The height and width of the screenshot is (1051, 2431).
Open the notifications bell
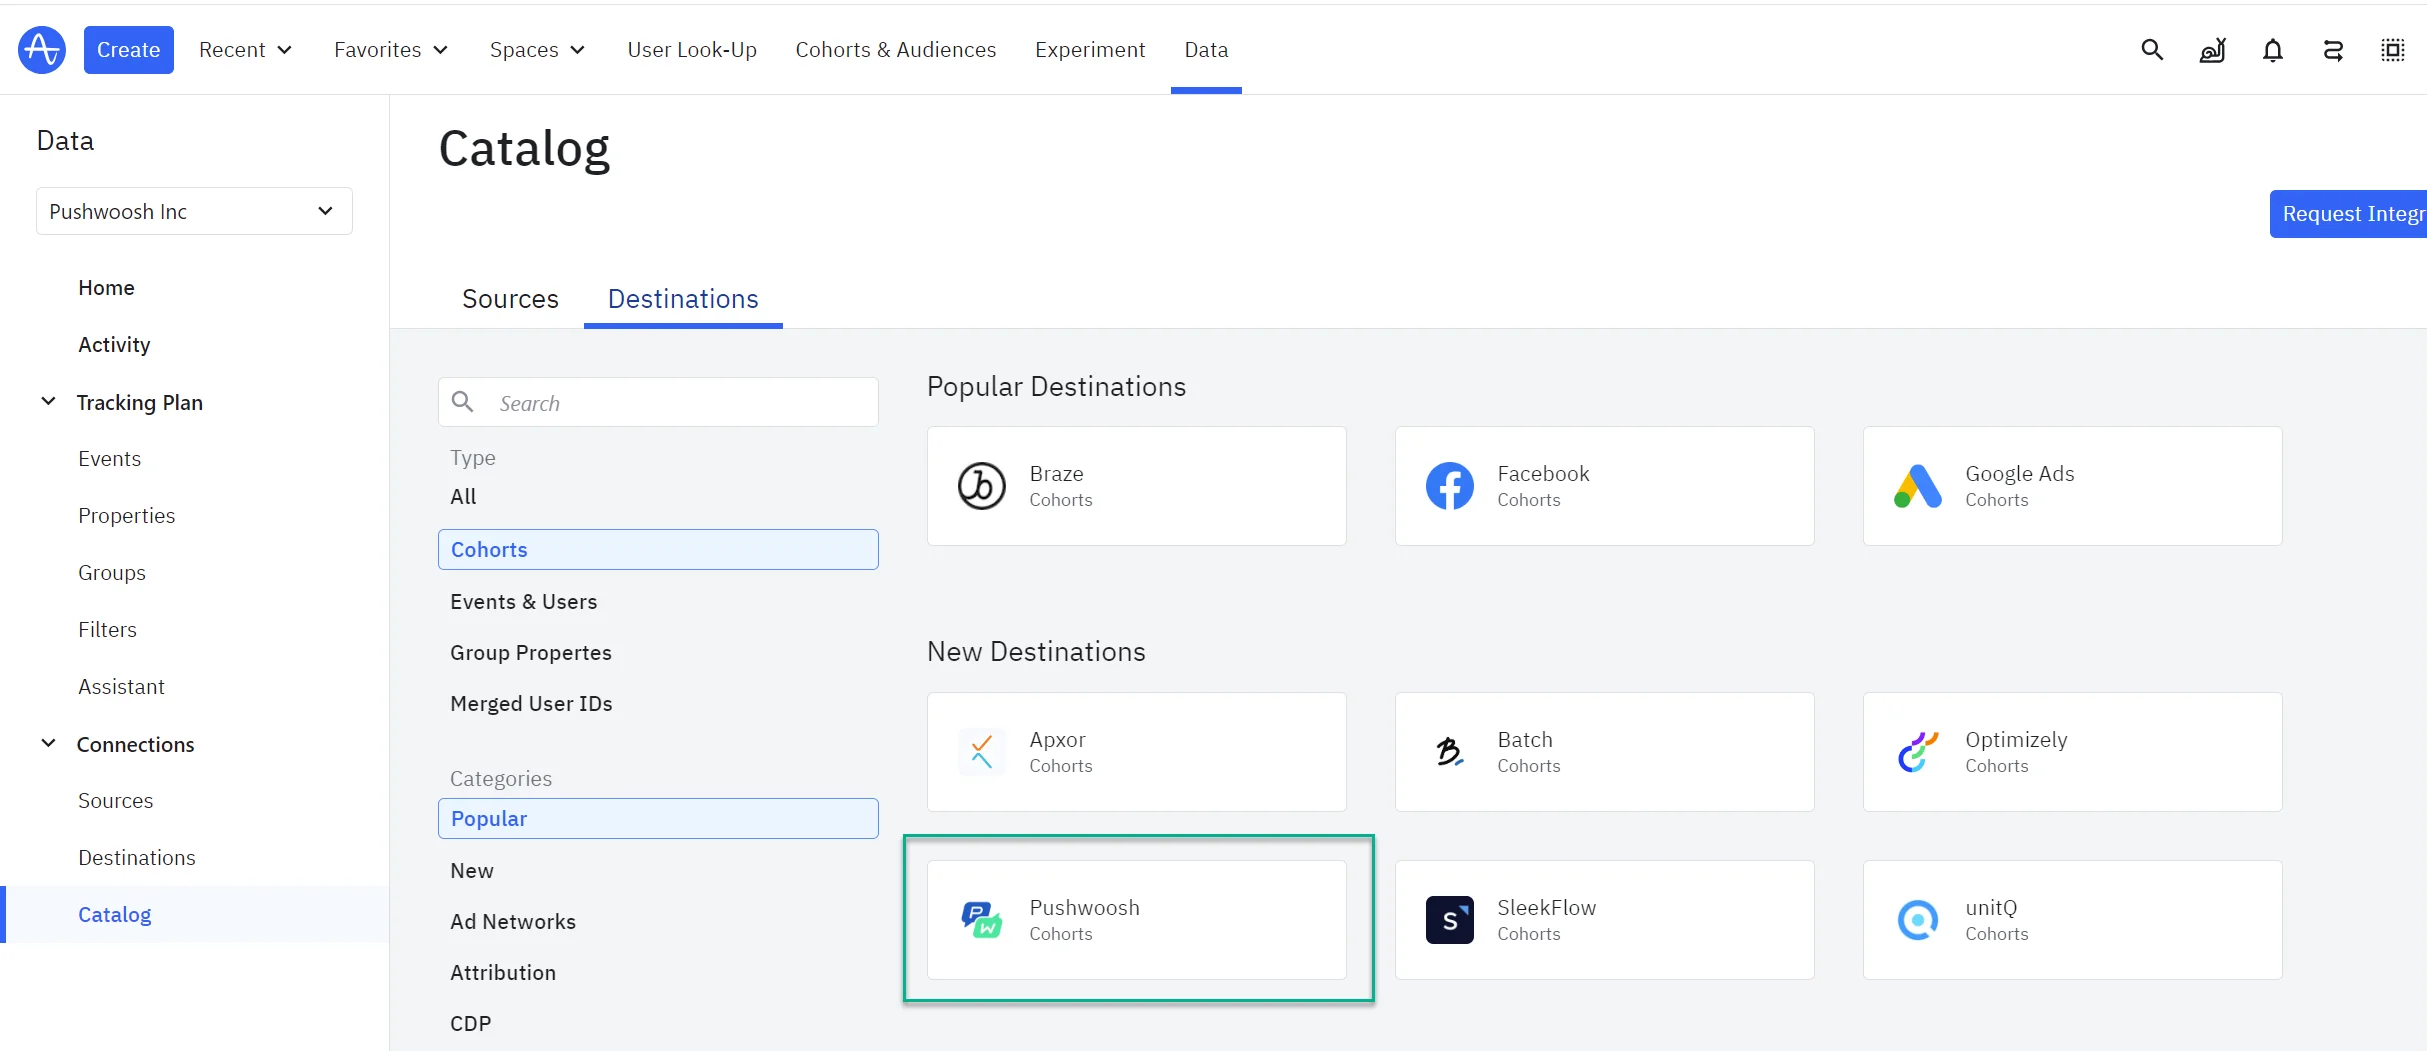(2272, 50)
